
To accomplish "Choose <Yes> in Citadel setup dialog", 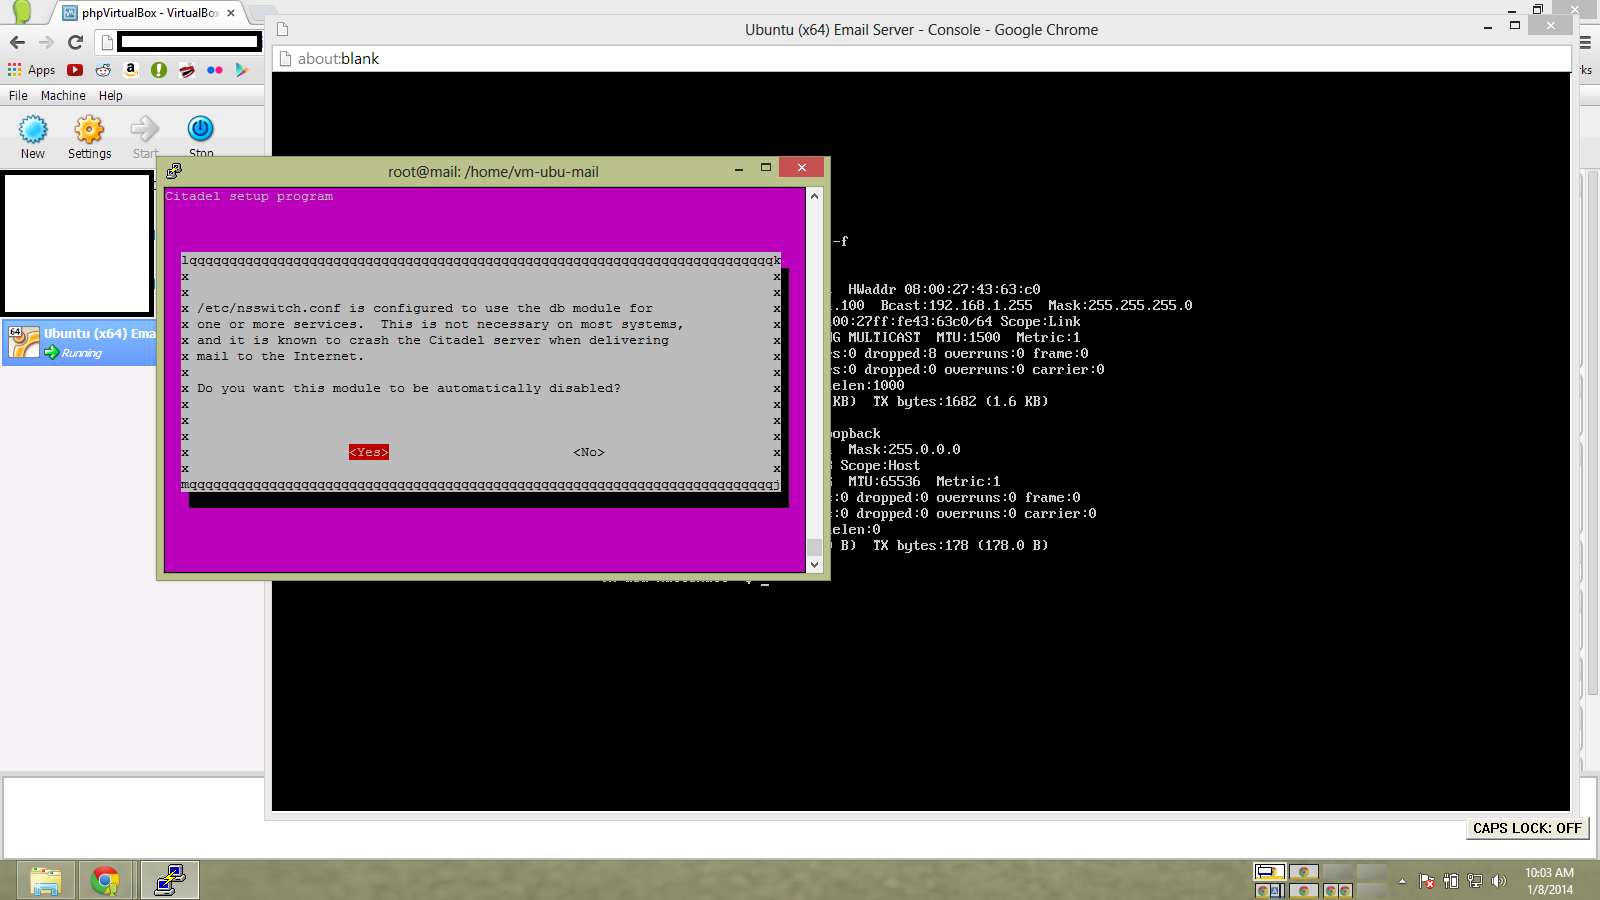I will pyautogui.click(x=369, y=452).
